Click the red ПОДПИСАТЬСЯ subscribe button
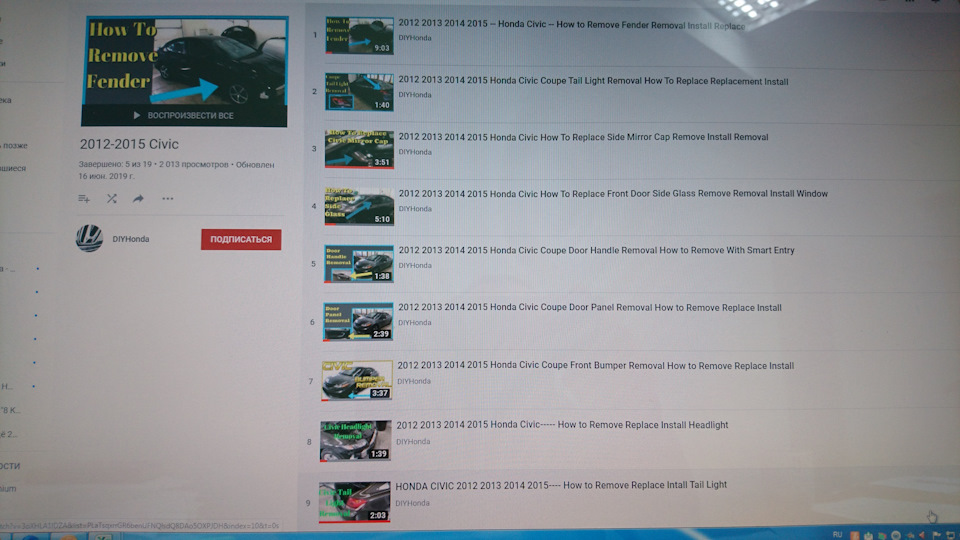The width and height of the screenshot is (960, 540). [241, 239]
